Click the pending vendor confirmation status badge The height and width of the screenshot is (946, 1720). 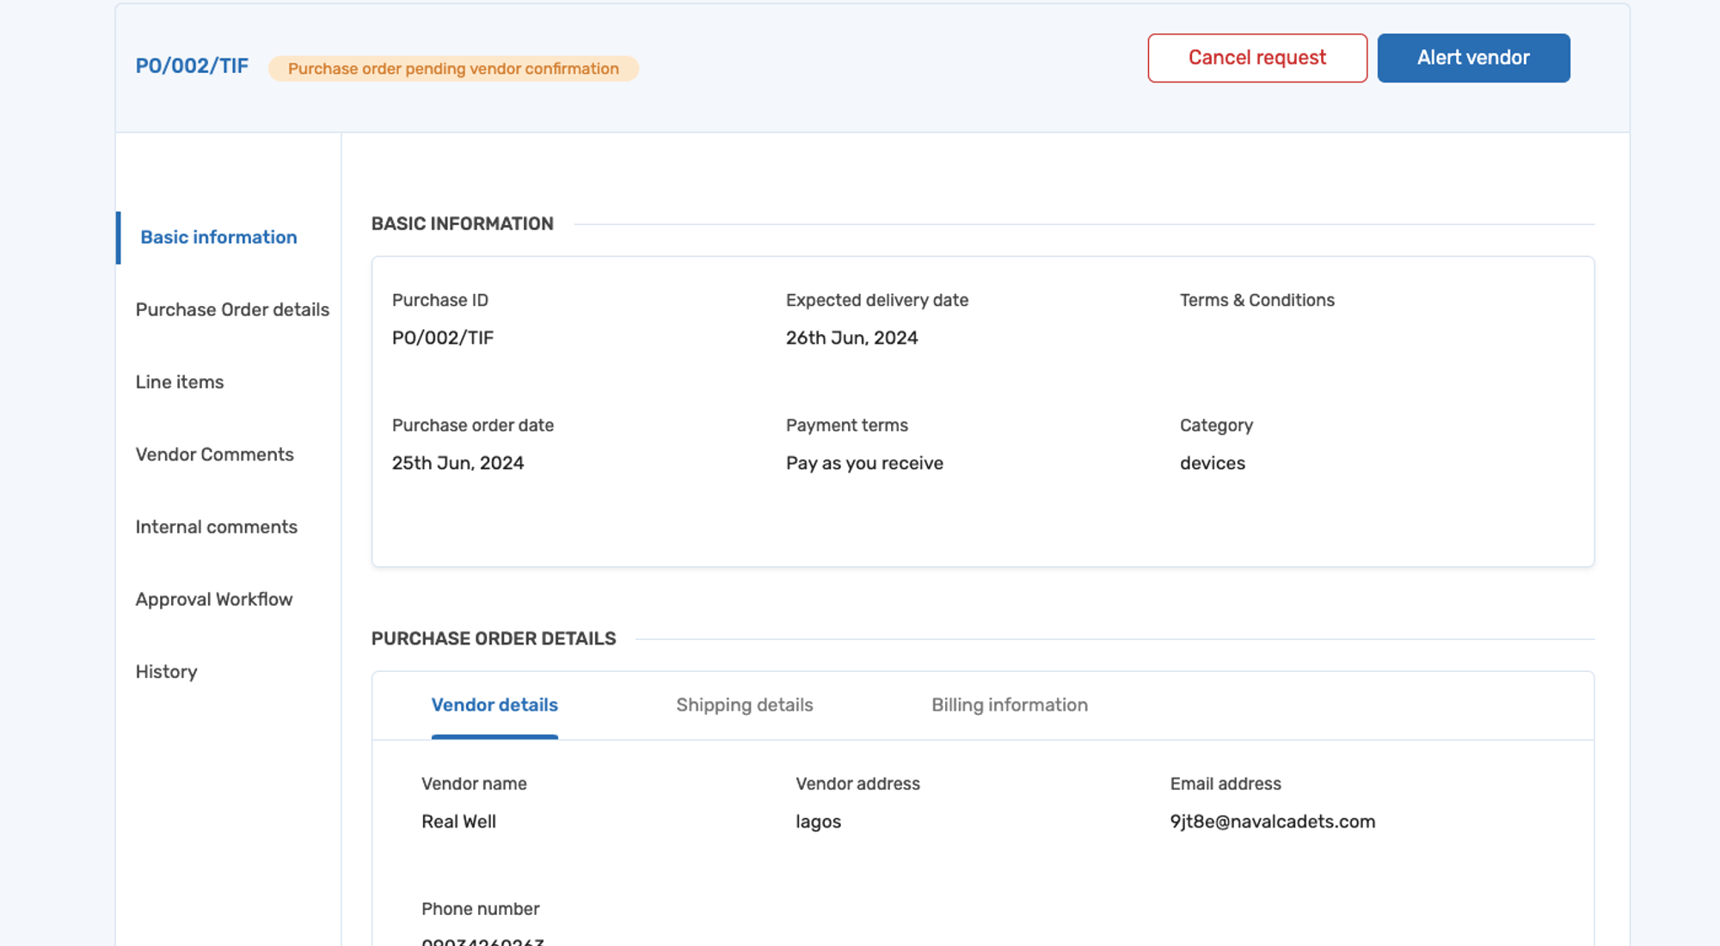(453, 68)
